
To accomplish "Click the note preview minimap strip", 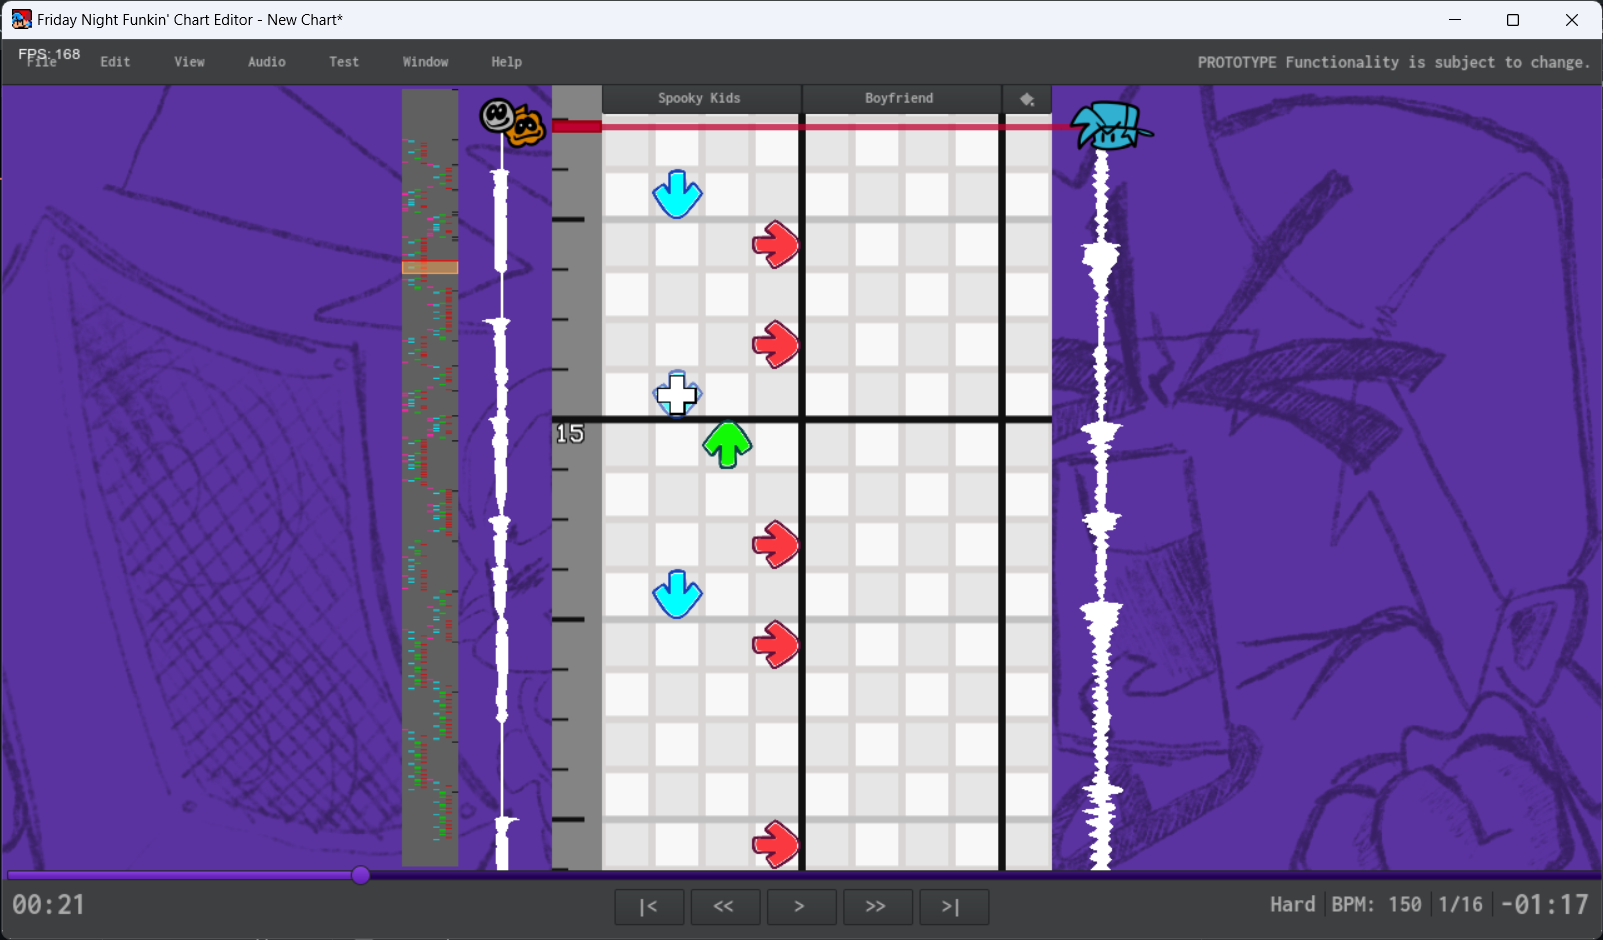I will pyautogui.click(x=430, y=478).
